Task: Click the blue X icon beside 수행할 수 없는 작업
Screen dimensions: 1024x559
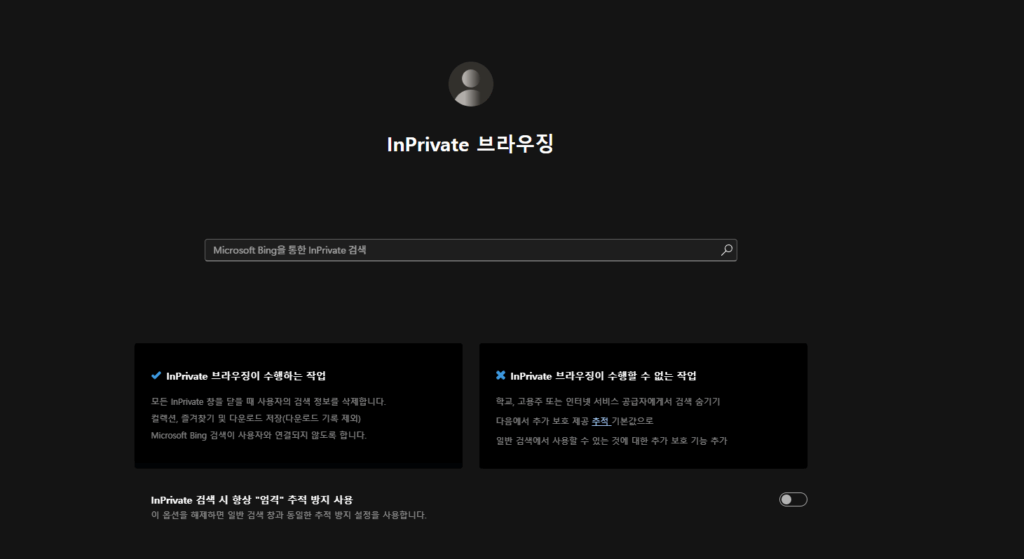Action: [500, 375]
